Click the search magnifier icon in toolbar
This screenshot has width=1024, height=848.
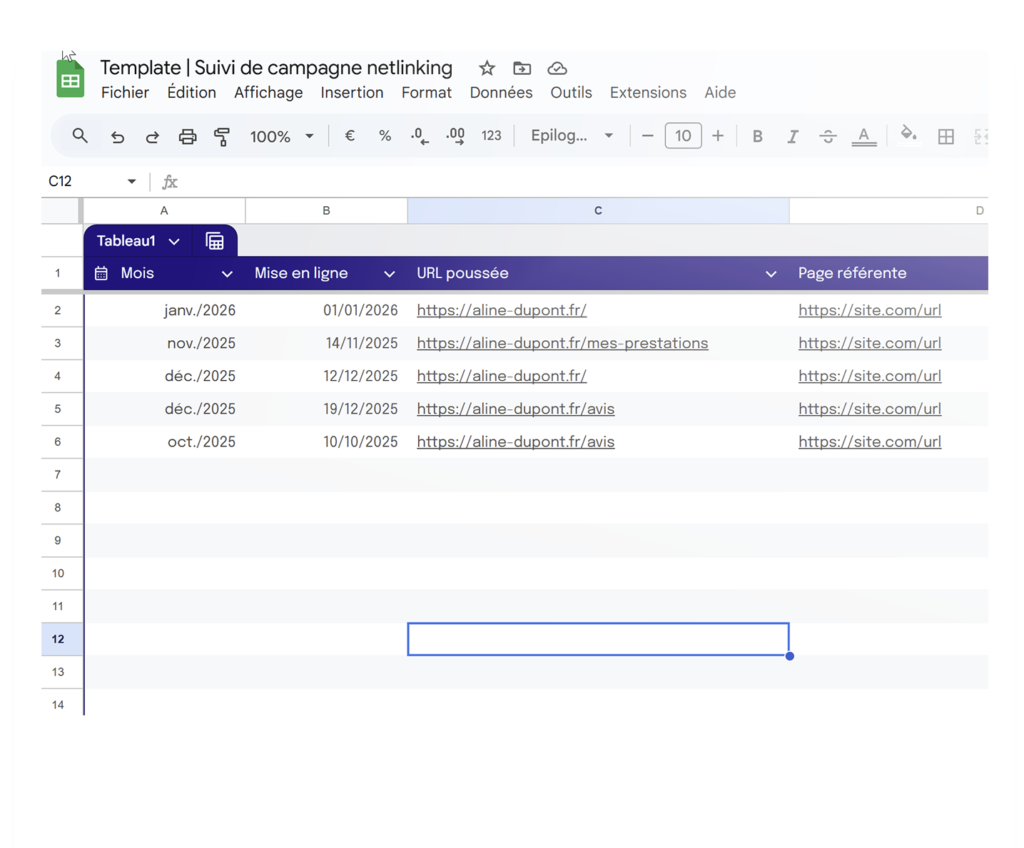(80, 136)
